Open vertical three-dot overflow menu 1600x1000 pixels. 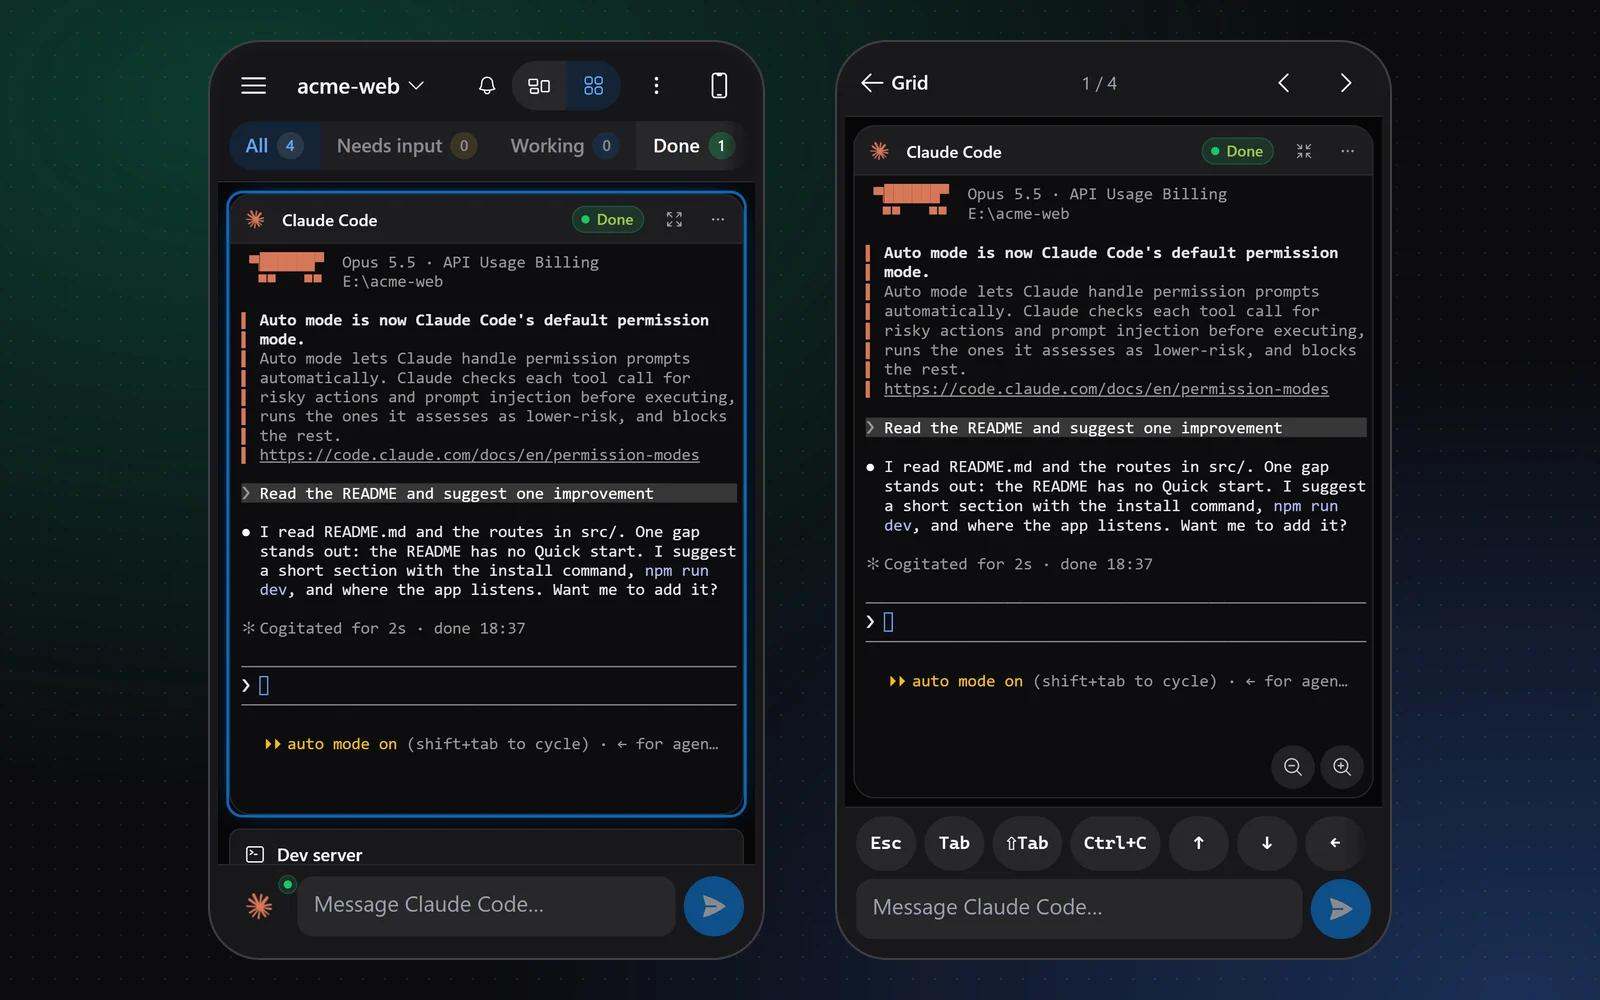coord(656,86)
